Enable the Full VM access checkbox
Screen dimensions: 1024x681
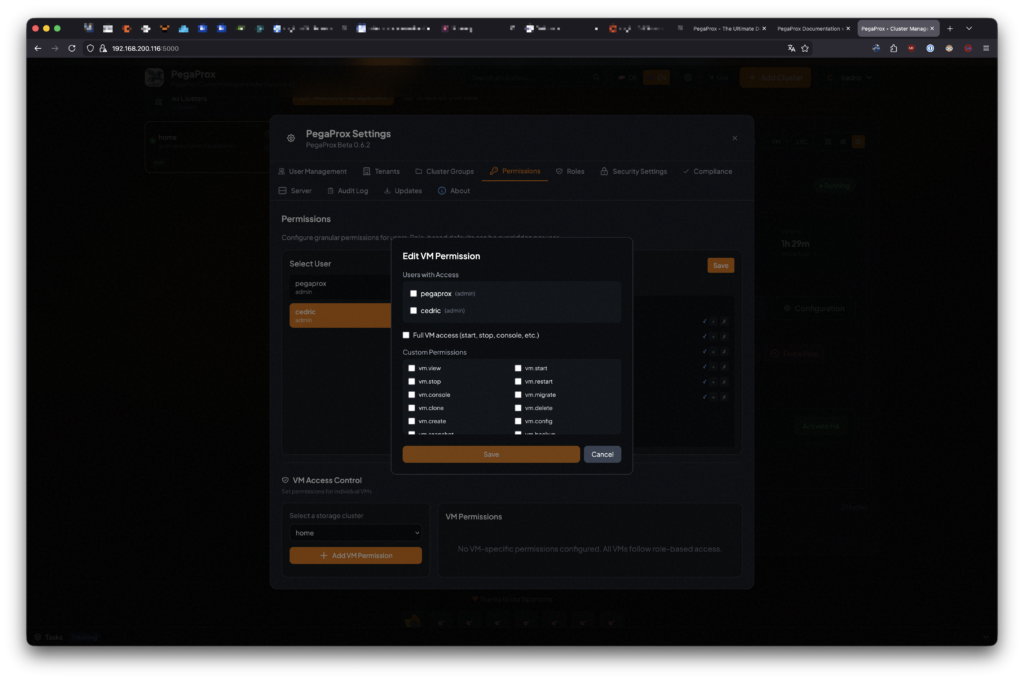[x=406, y=335]
